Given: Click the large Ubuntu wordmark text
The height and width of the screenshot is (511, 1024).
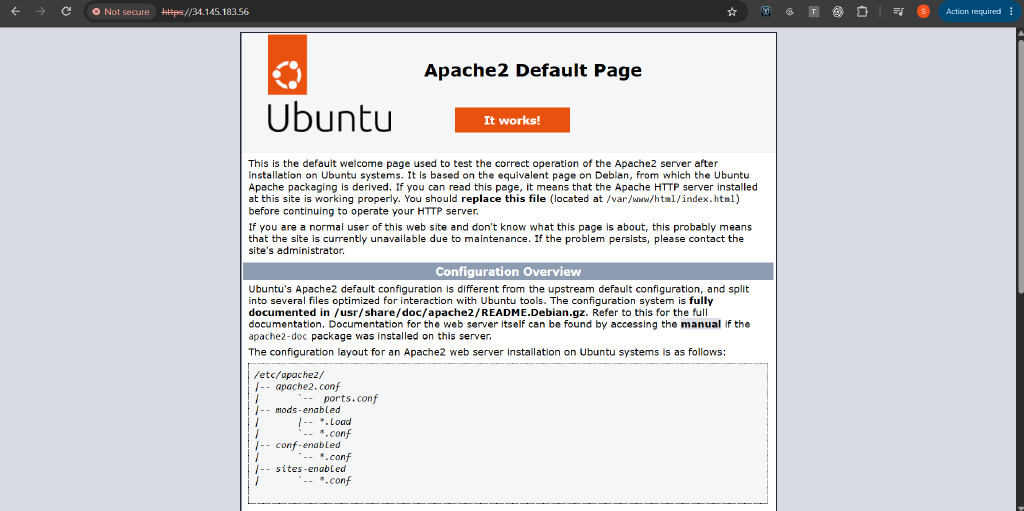Looking at the screenshot, I should (x=330, y=116).
